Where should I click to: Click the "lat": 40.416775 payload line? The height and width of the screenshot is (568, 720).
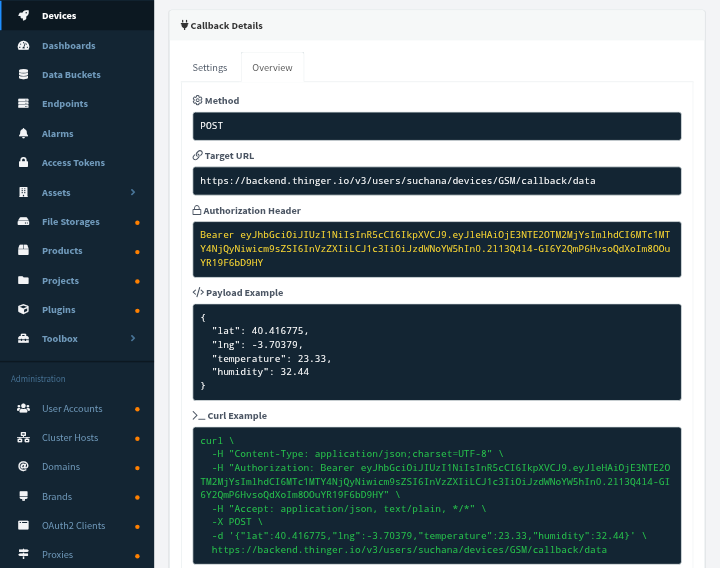tap(260, 331)
